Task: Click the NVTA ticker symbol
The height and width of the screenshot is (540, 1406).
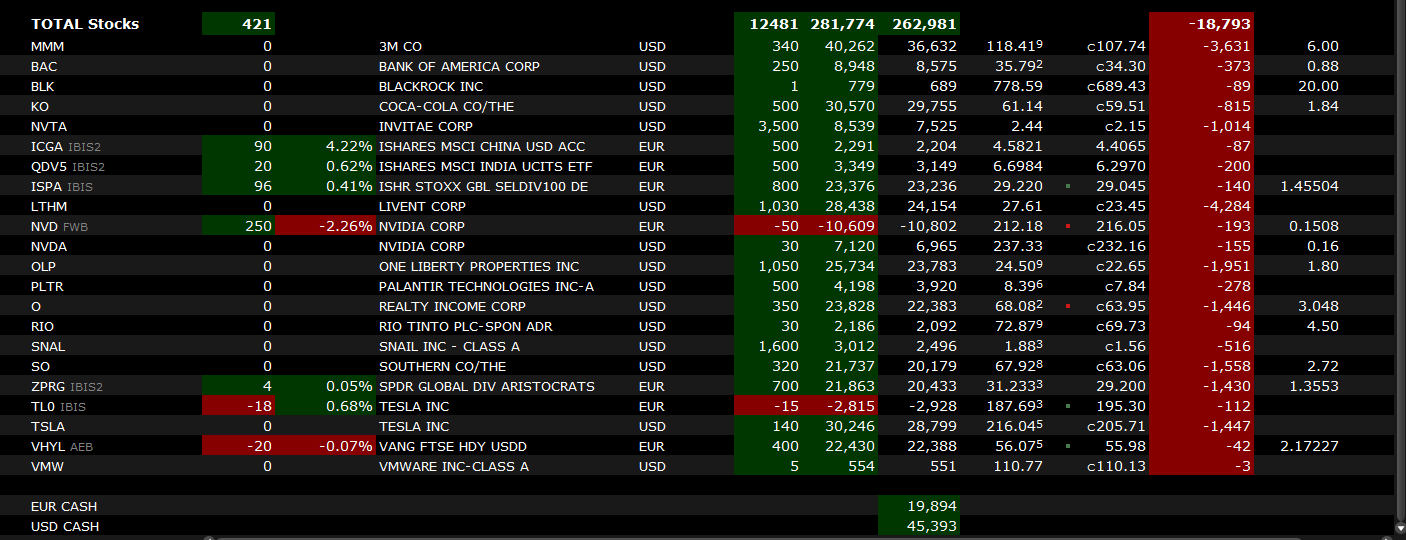Action: [48, 126]
